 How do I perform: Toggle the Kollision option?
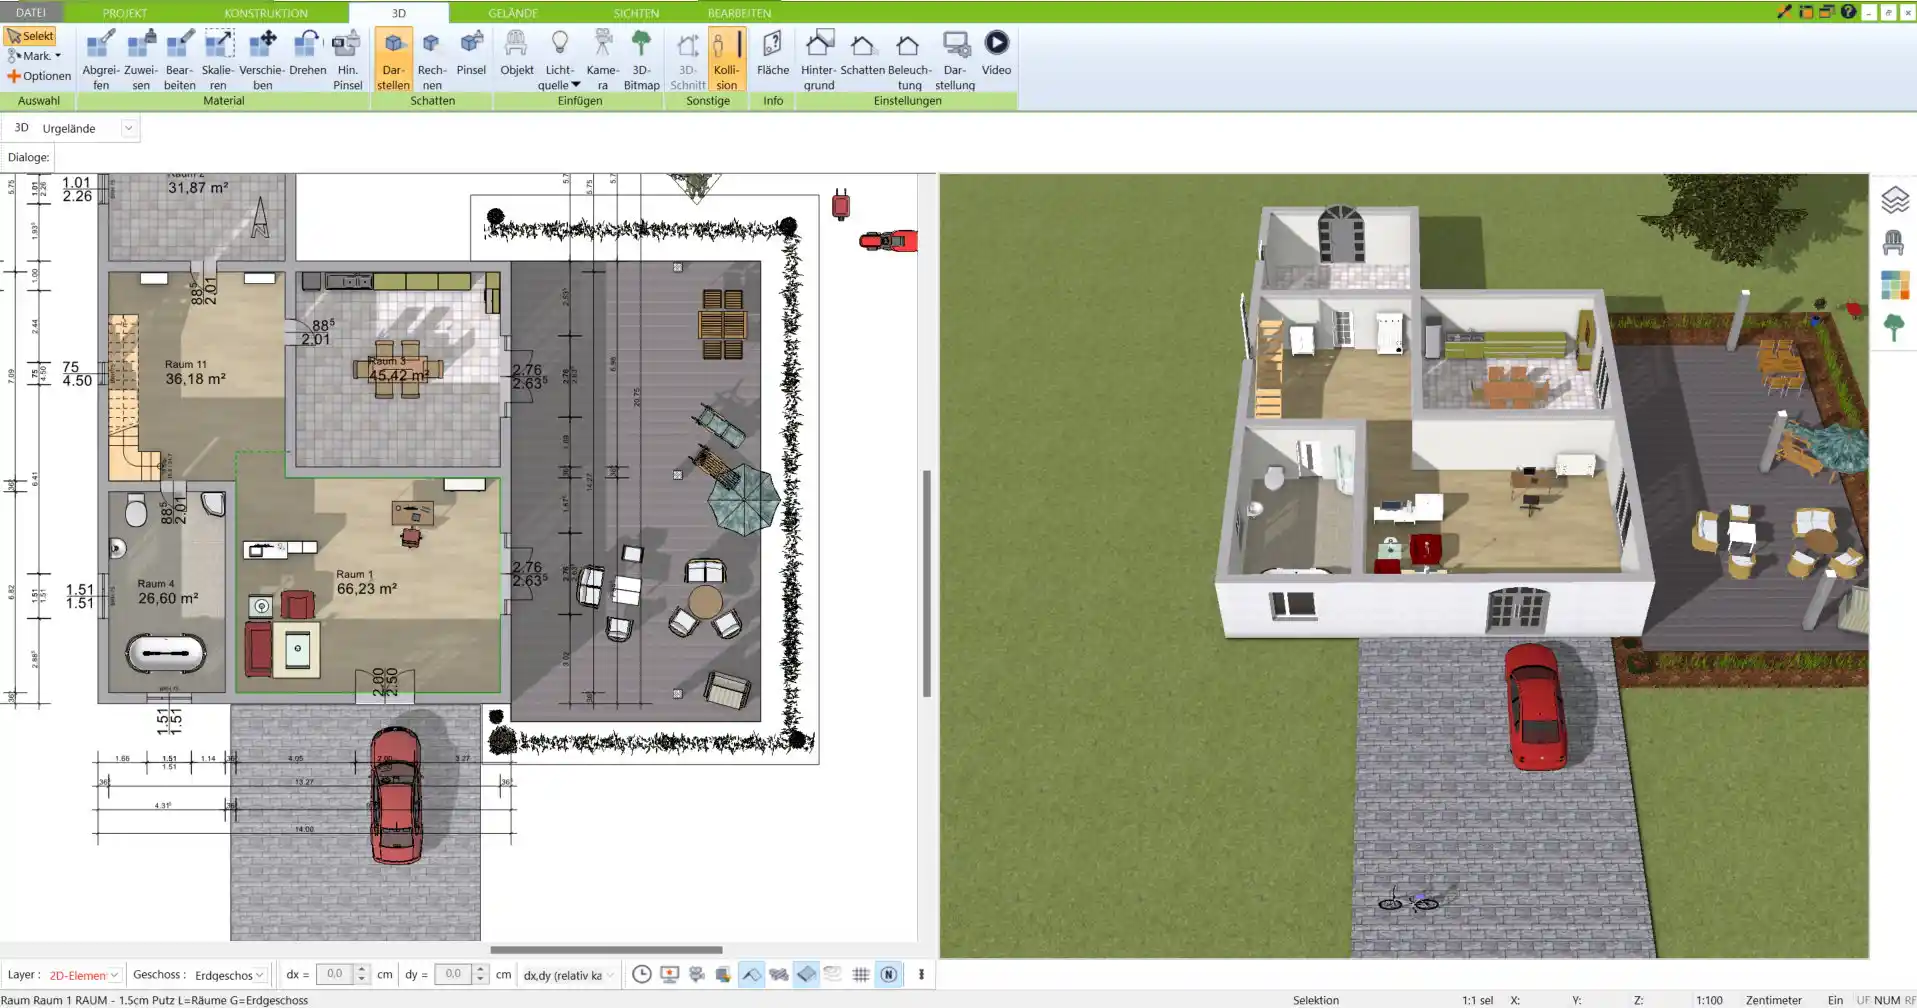727,60
